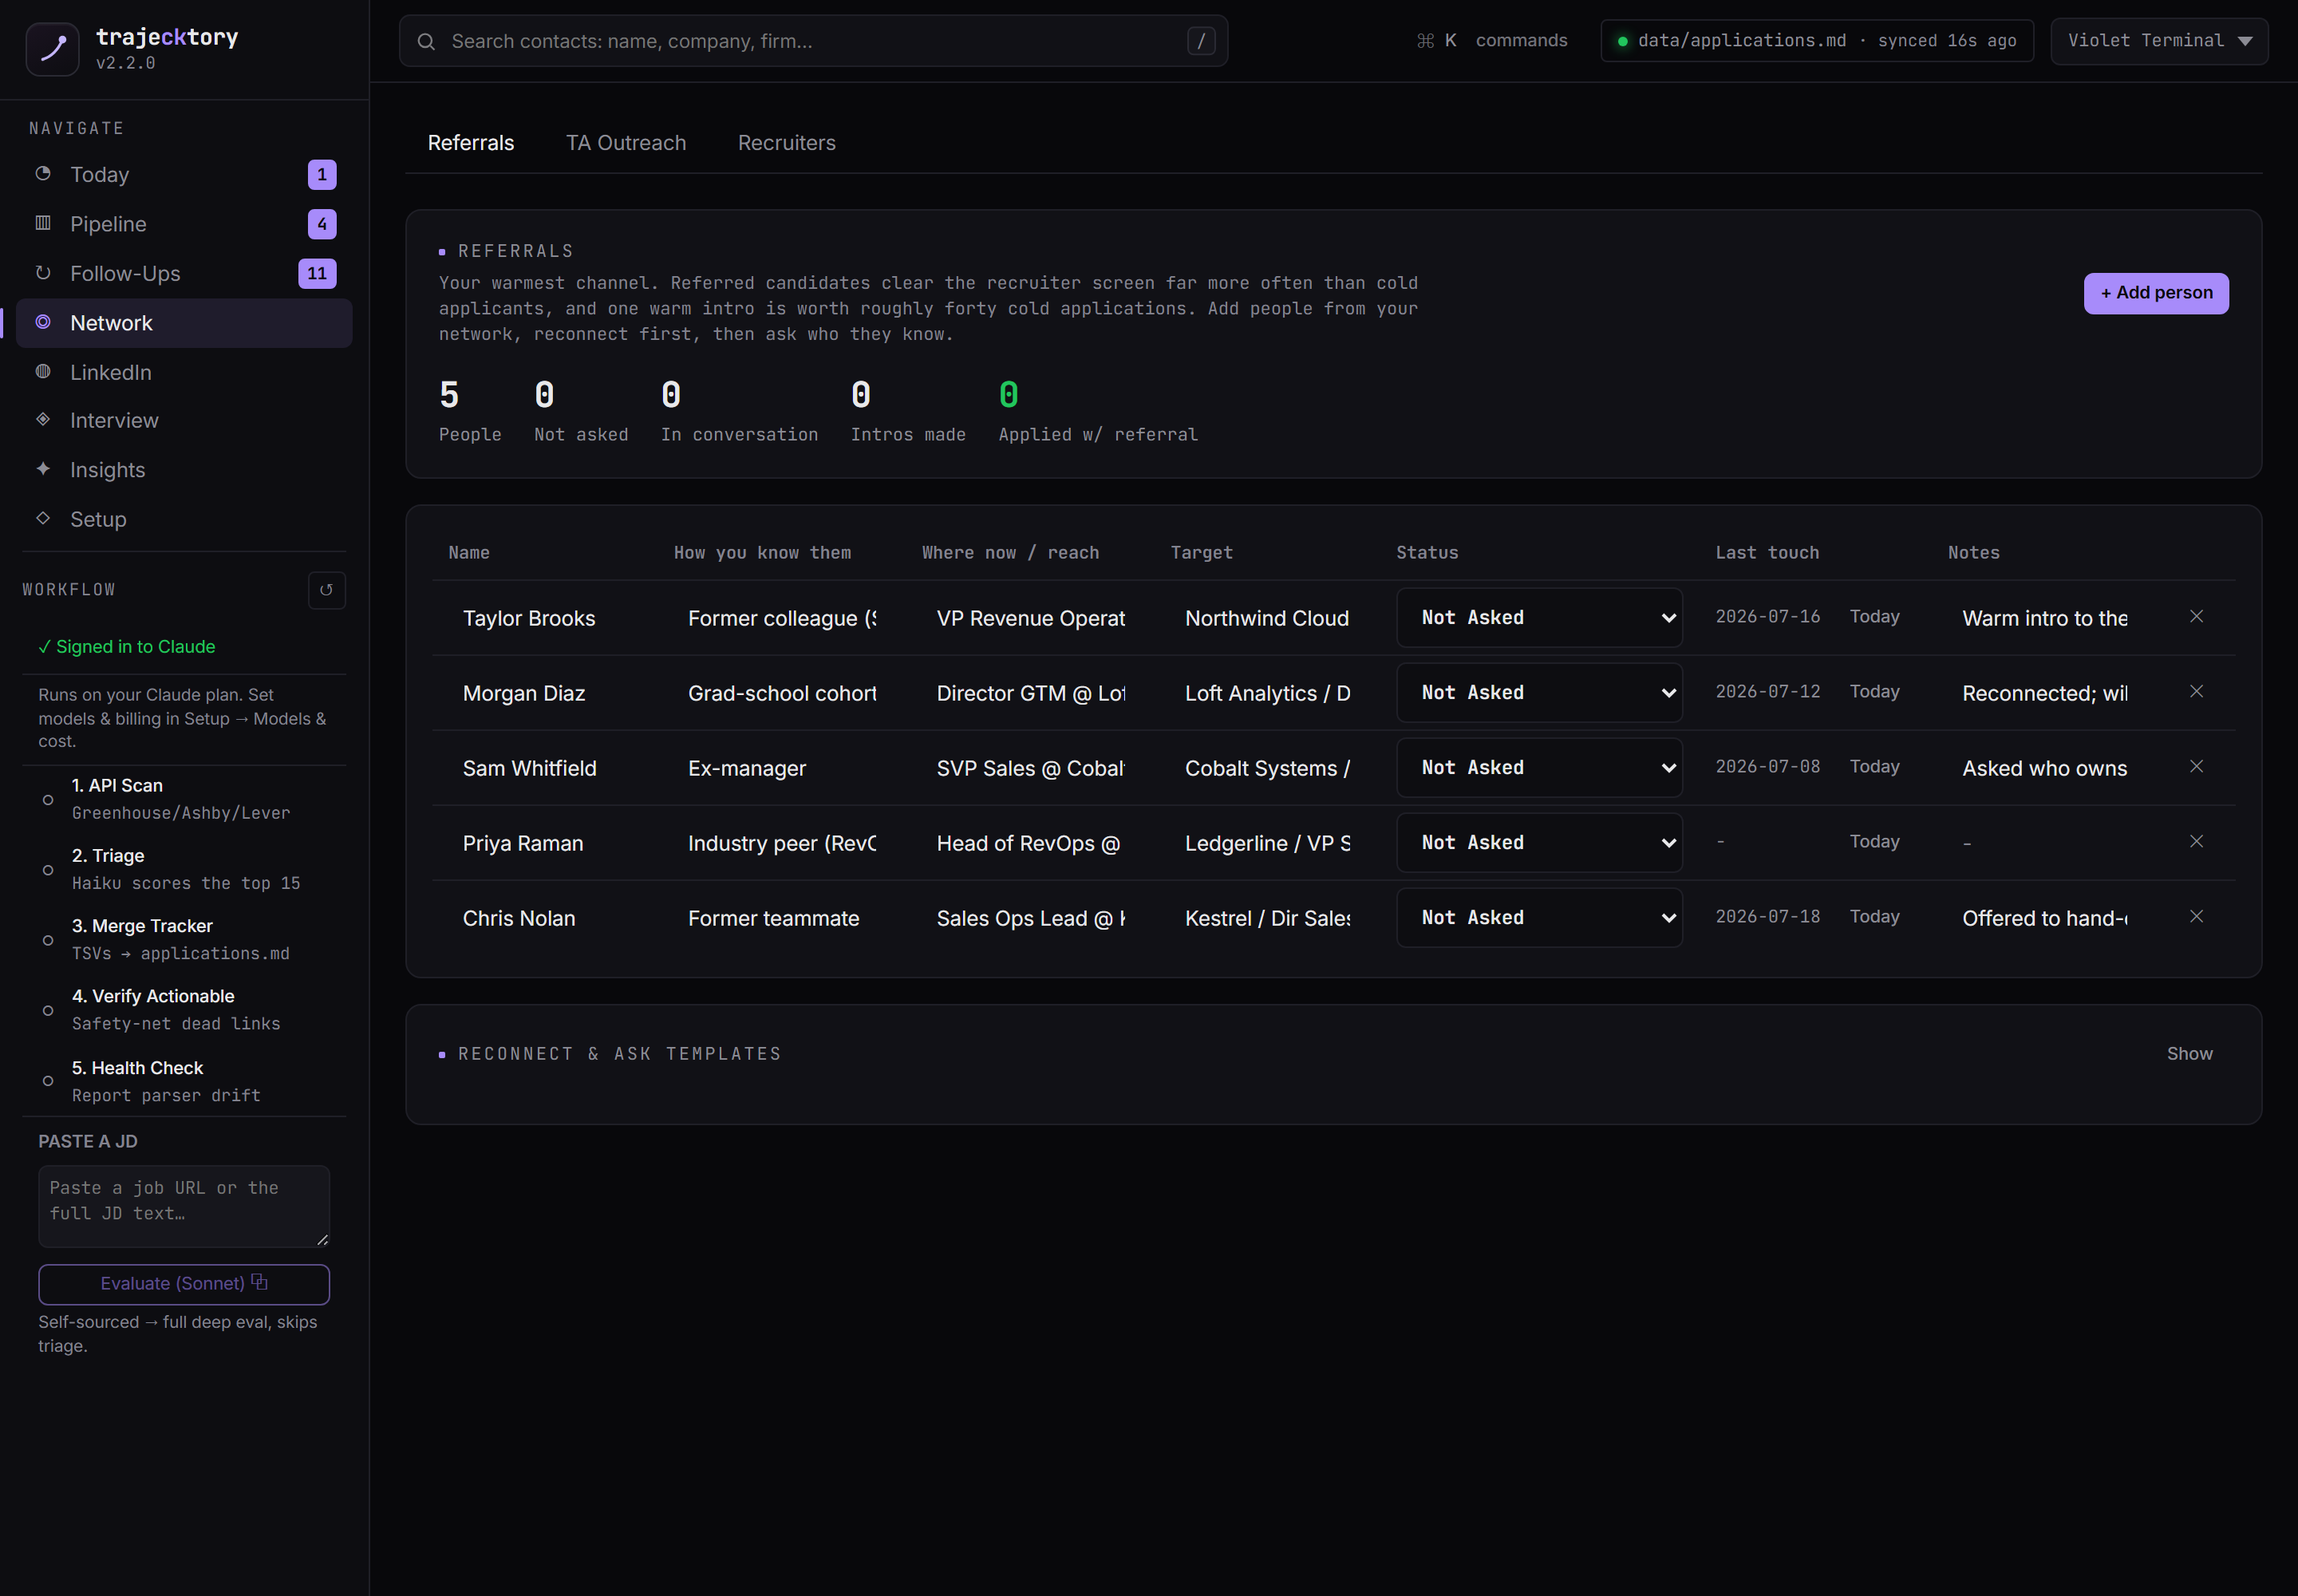Open the Interview section
Viewport: 2298px width, 1596px height.
[184, 420]
